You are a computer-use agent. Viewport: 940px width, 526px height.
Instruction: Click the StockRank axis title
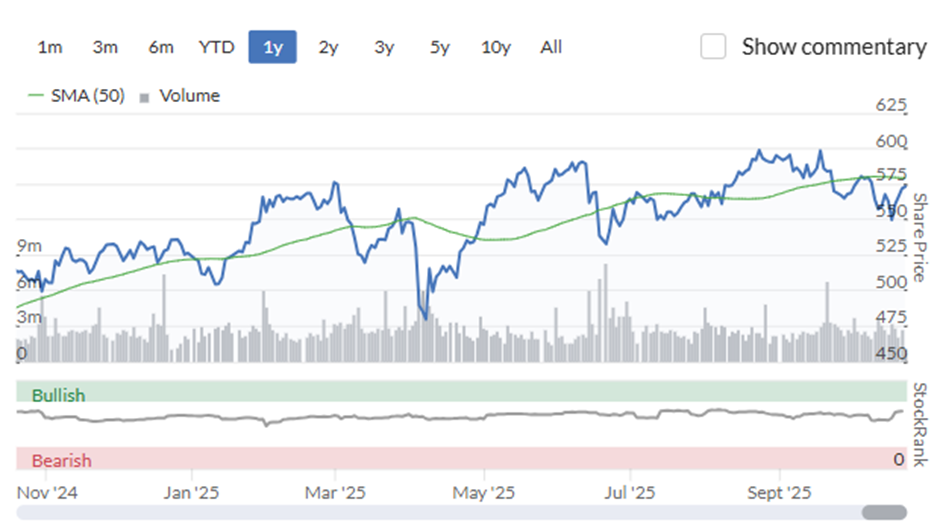[920, 425]
